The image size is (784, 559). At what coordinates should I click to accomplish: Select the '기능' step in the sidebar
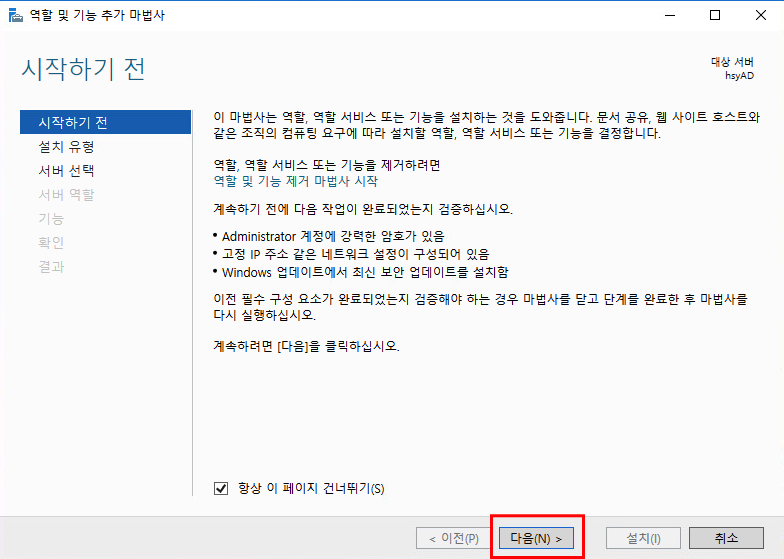click(x=51, y=218)
